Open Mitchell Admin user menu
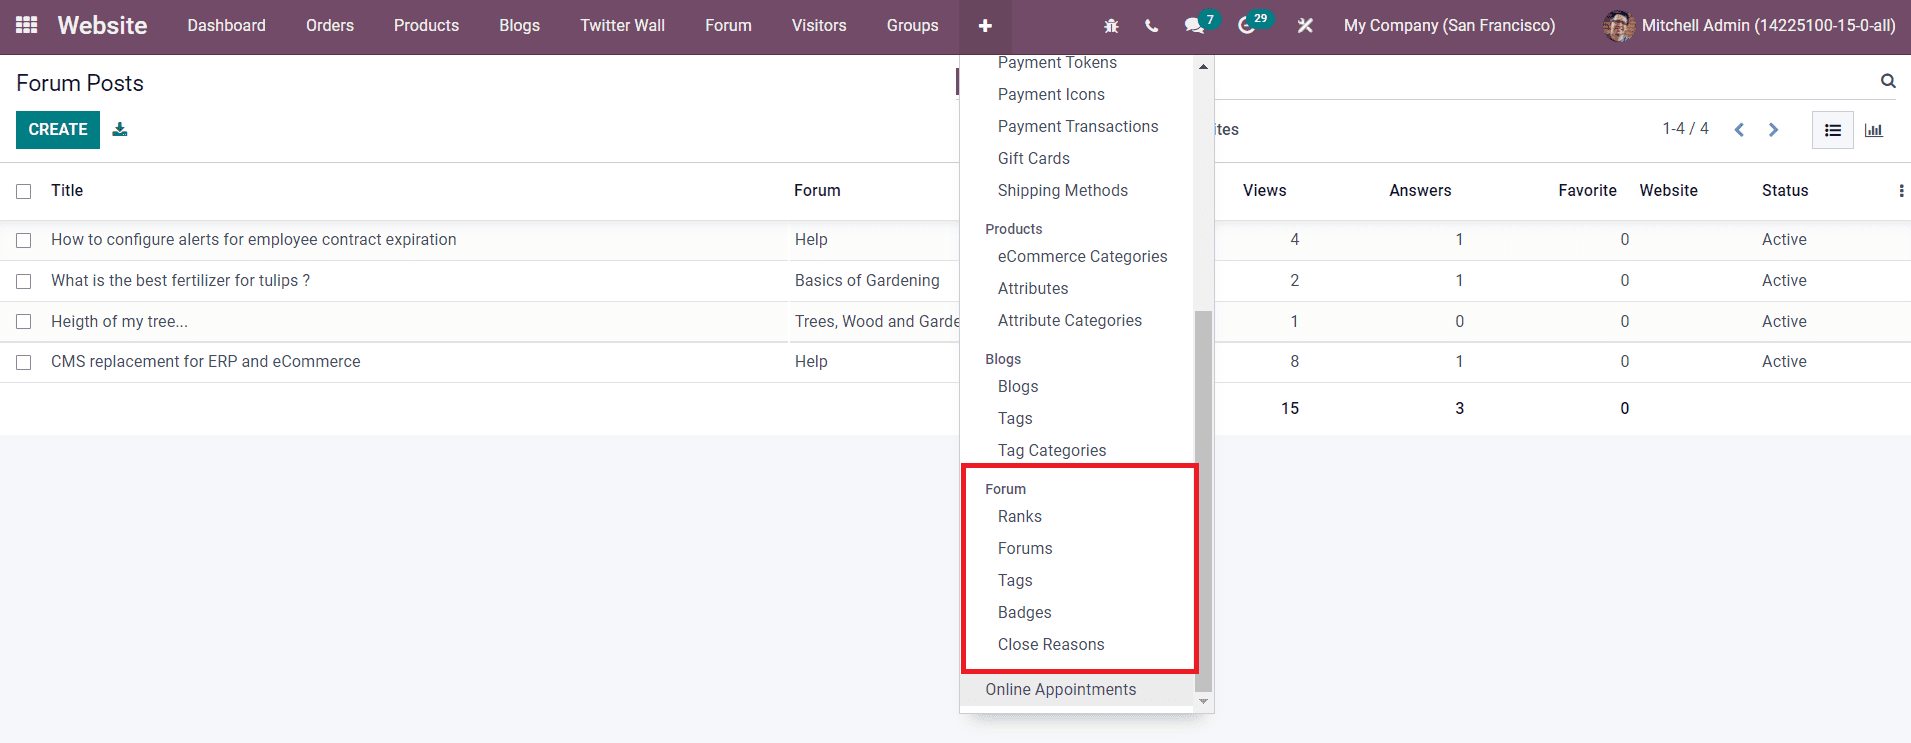This screenshot has height=743, width=1911. pyautogui.click(x=1750, y=26)
